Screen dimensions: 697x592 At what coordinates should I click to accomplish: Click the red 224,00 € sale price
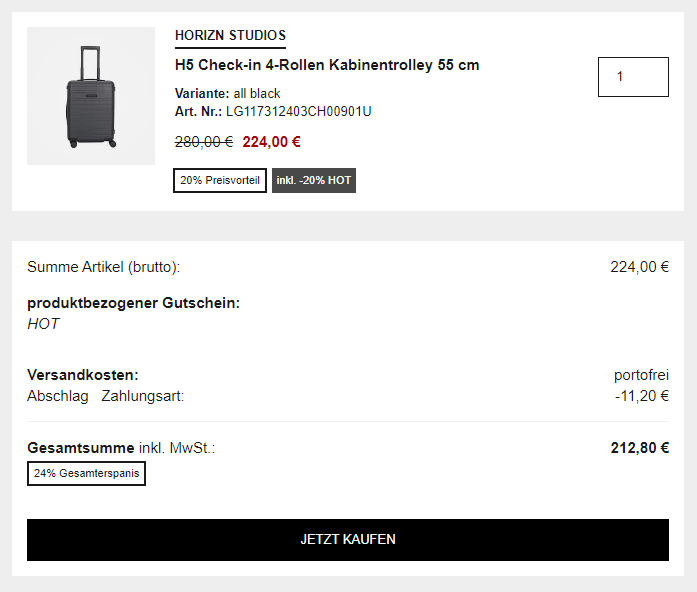[x=271, y=142]
